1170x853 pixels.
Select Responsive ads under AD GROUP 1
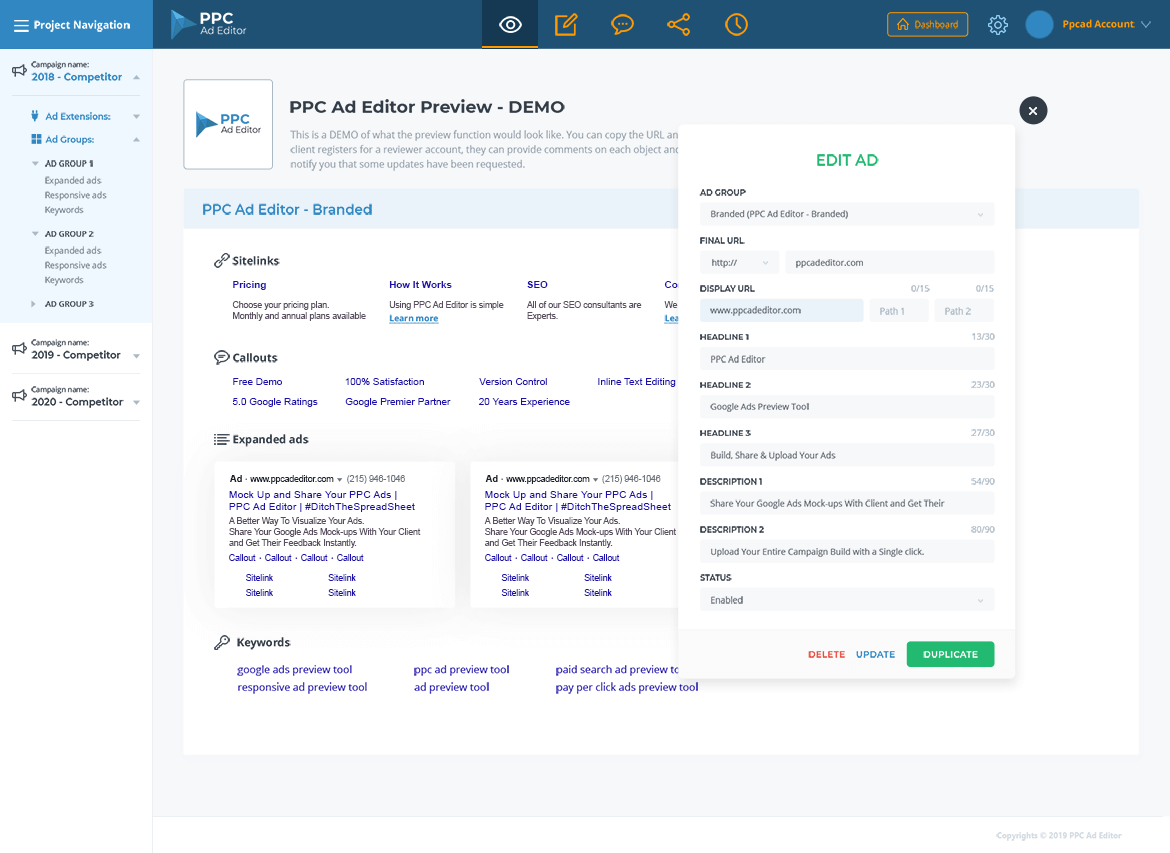[x=75, y=196]
